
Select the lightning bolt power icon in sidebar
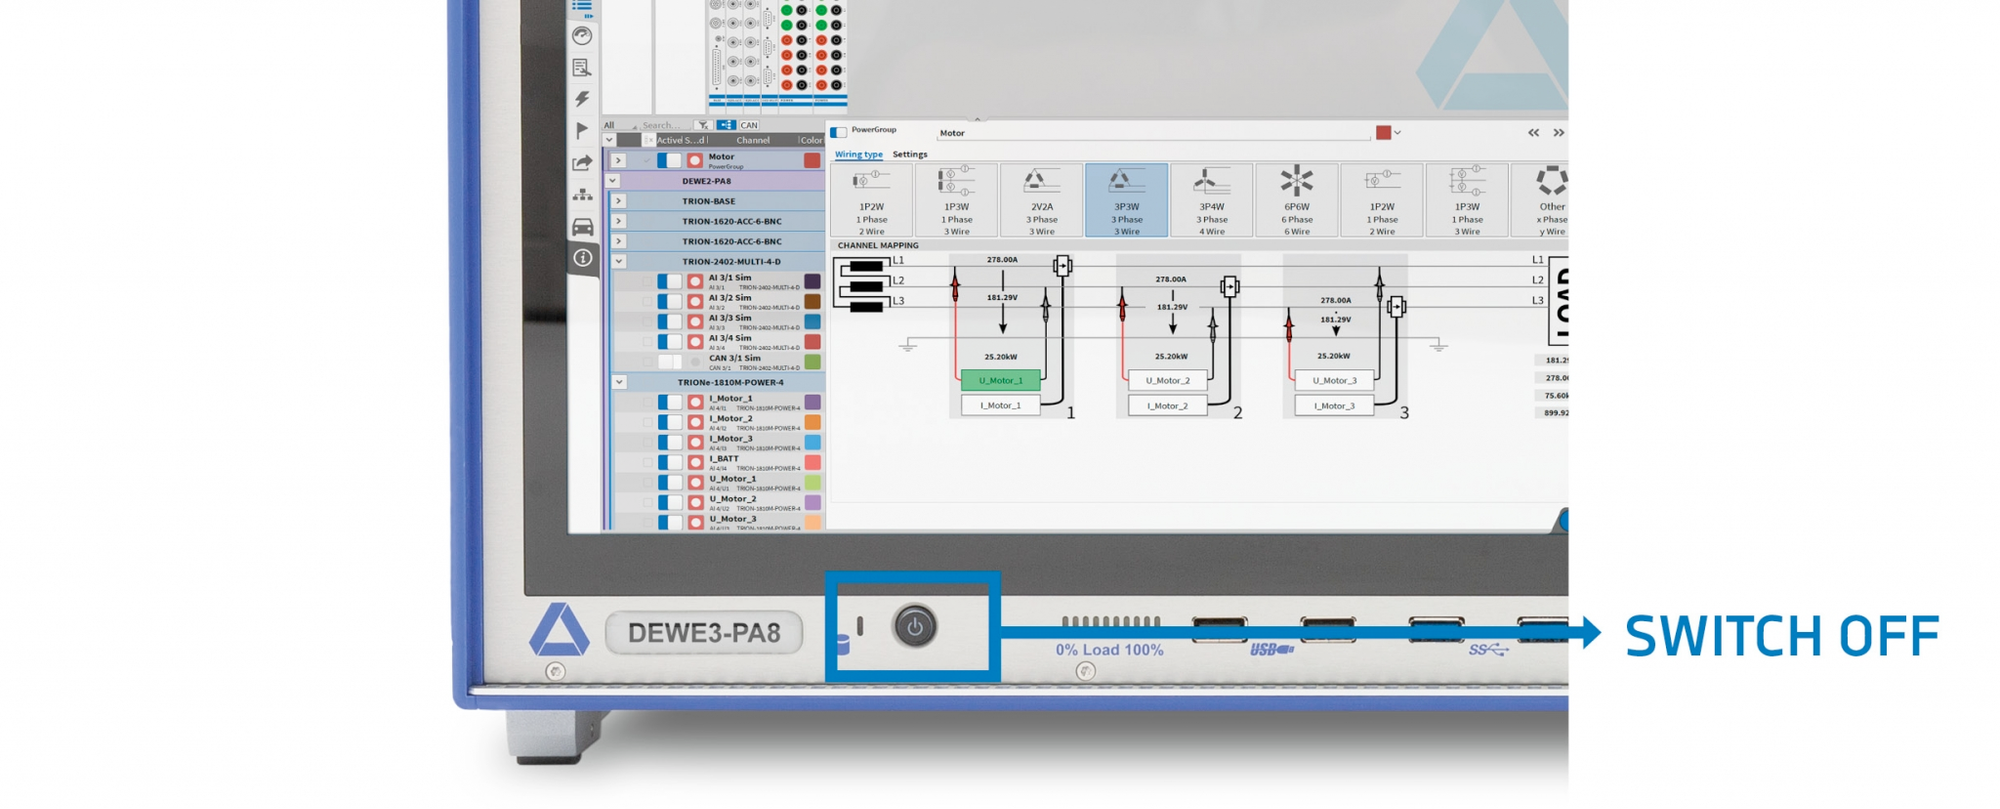click(x=582, y=99)
